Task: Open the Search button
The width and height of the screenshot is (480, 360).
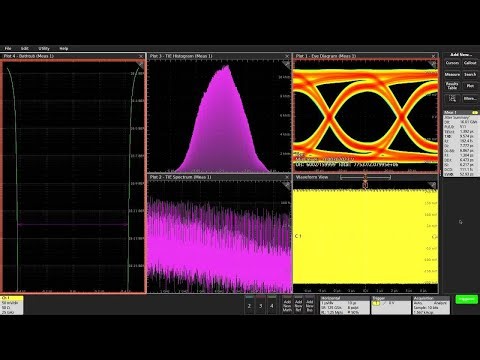Action: (x=470, y=74)
